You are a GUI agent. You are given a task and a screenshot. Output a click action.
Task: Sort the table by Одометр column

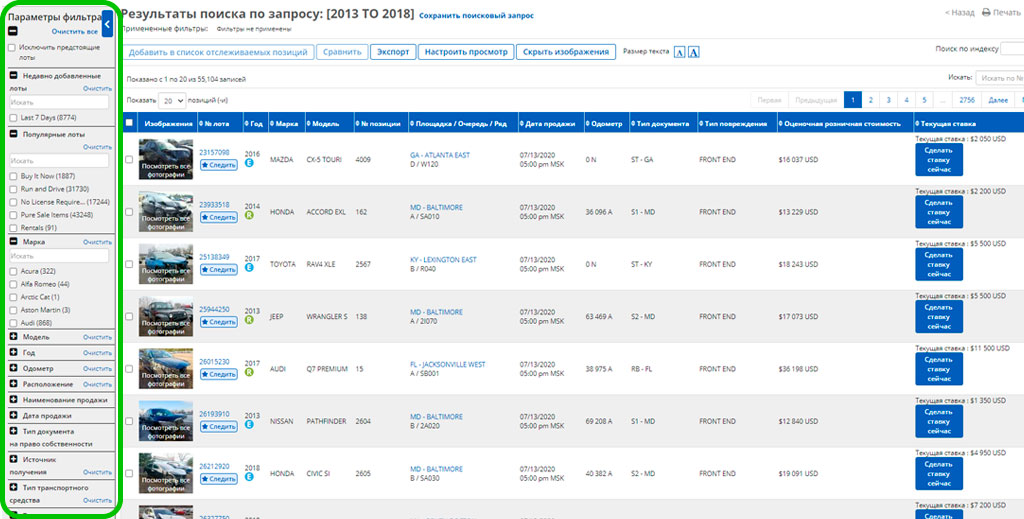click(607, 123)
